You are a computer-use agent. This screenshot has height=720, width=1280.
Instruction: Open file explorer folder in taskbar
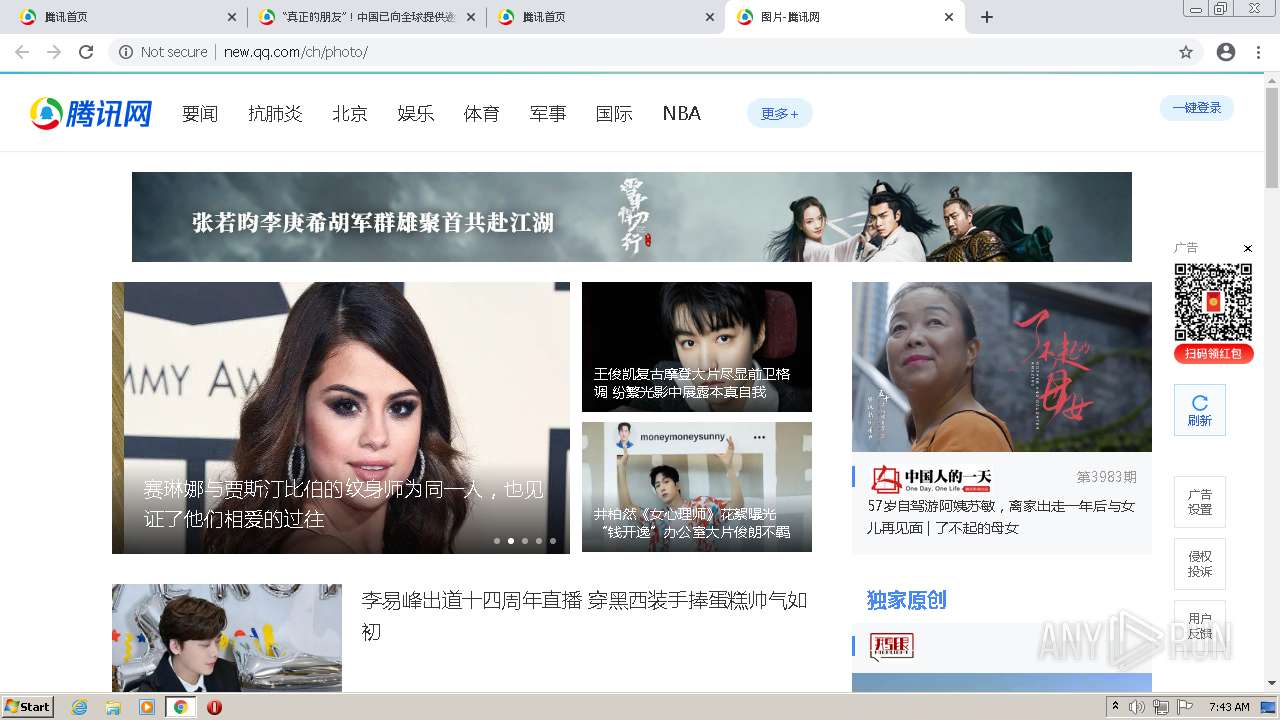[x=113, y=707]
